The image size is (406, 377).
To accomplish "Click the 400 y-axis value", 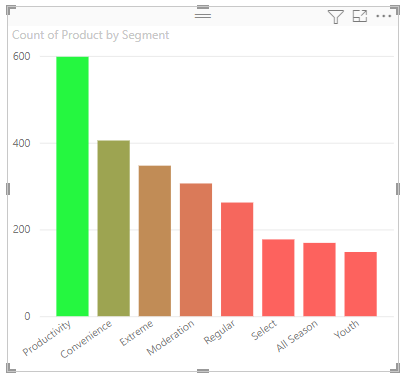I will click(x=21, y=143).
